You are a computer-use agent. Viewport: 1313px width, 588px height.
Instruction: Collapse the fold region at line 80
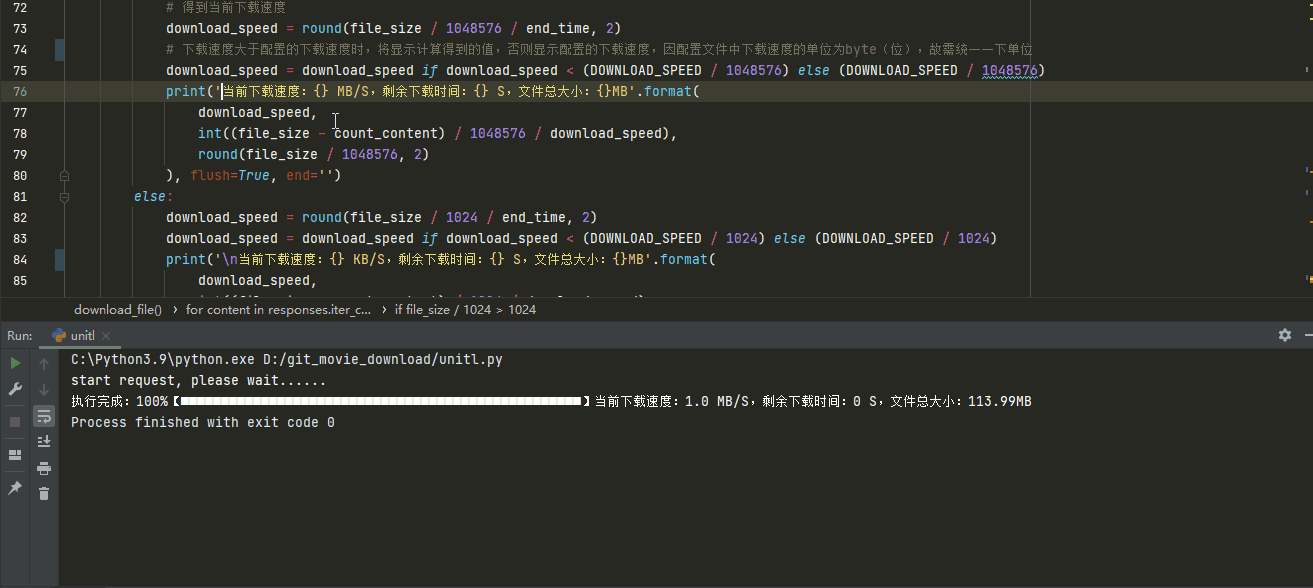coord(63,175)
